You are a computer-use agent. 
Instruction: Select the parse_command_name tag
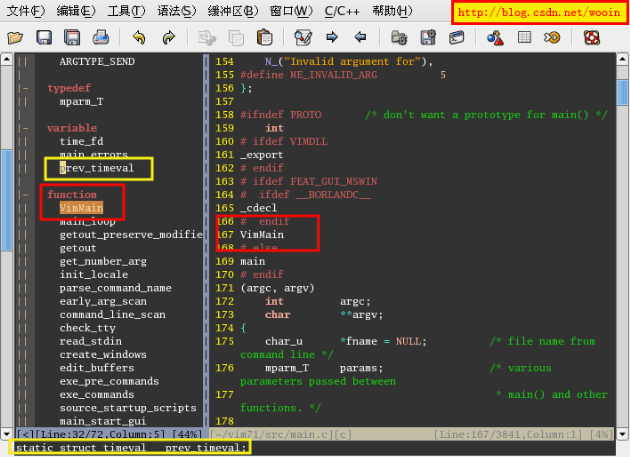point(115,288)
